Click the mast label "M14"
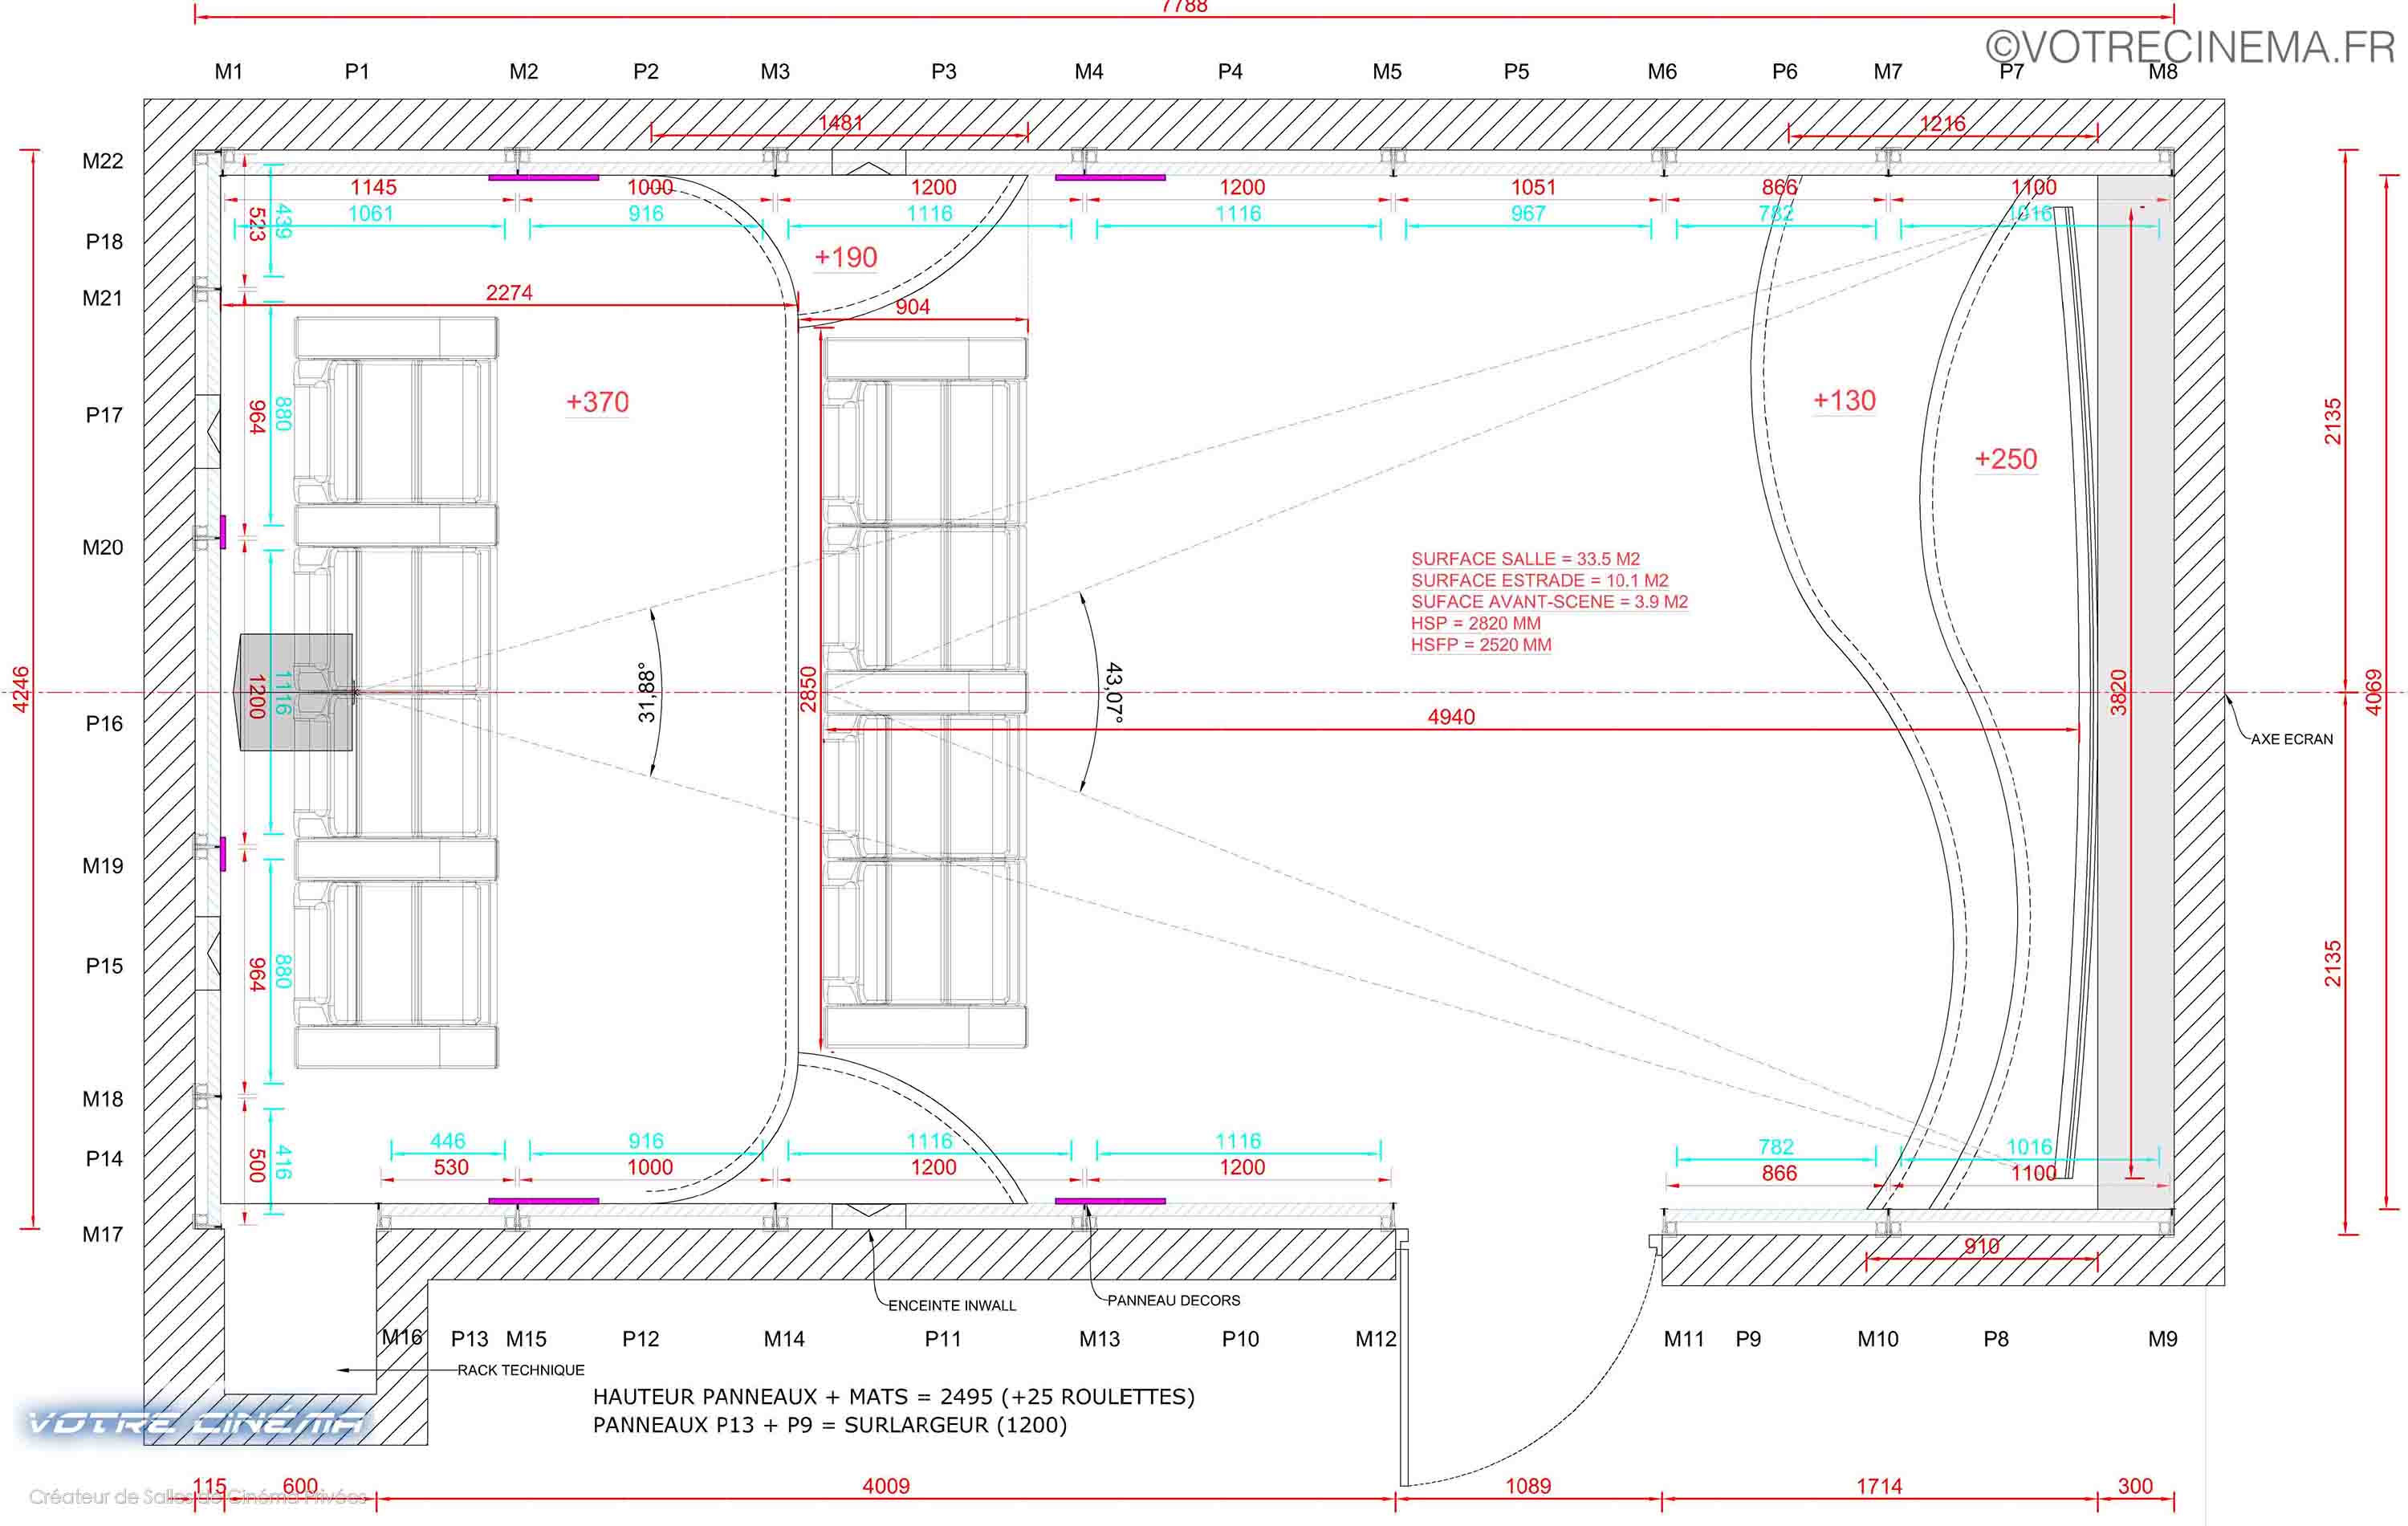The image size is (2408, 1526). [784, 1339]
